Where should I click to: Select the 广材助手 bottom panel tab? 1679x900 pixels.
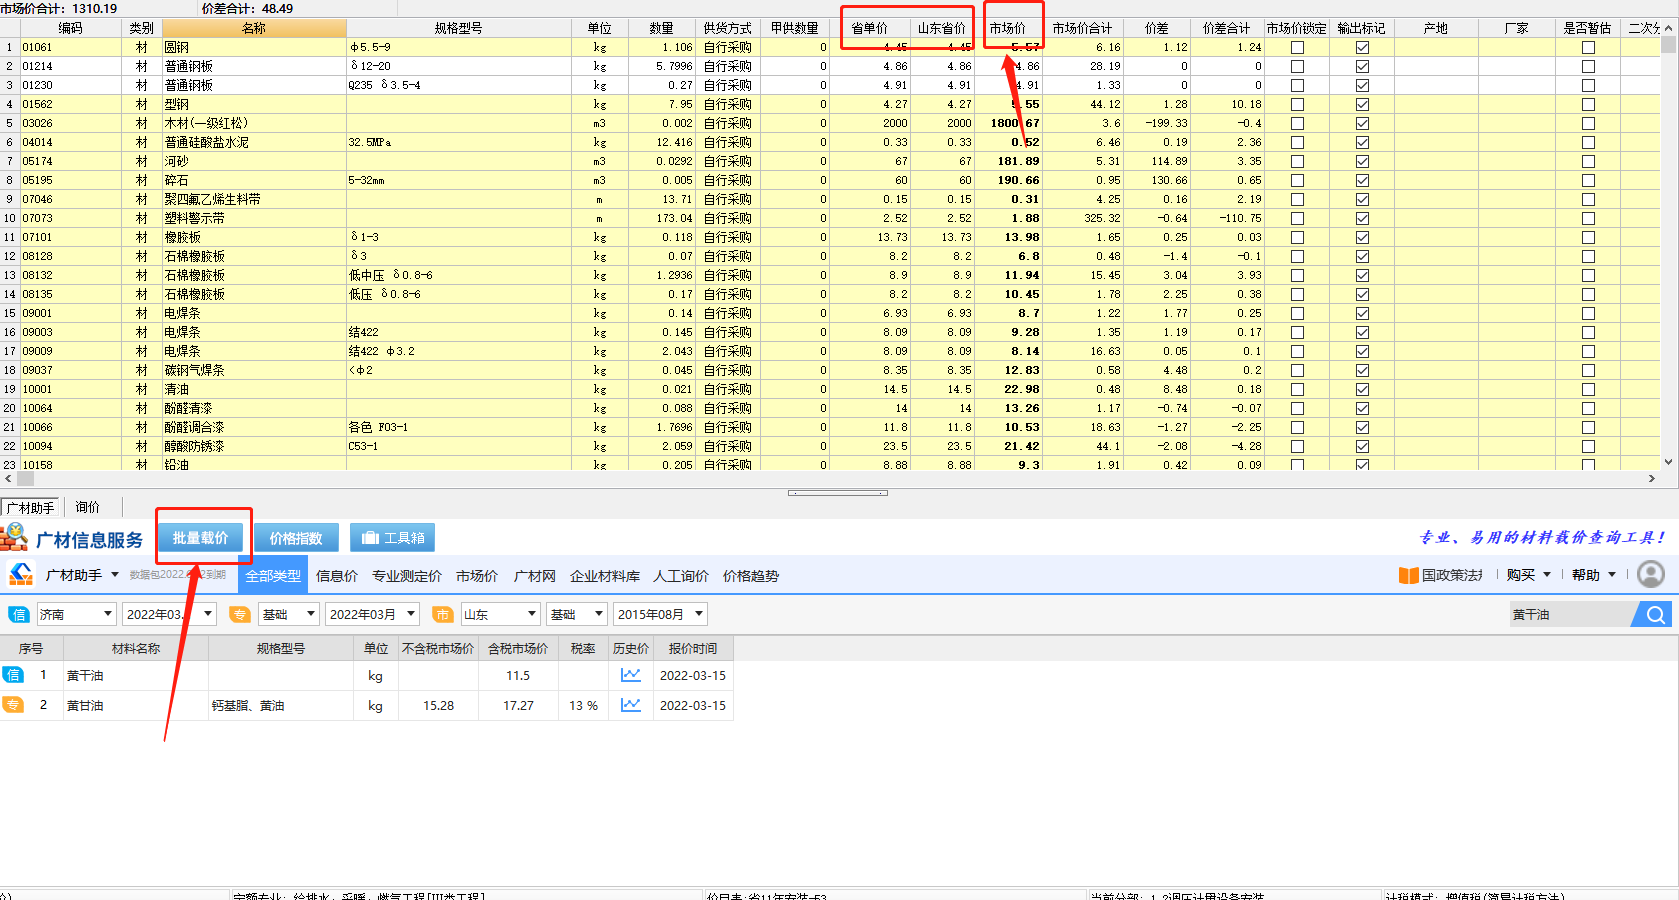point(31,507)
